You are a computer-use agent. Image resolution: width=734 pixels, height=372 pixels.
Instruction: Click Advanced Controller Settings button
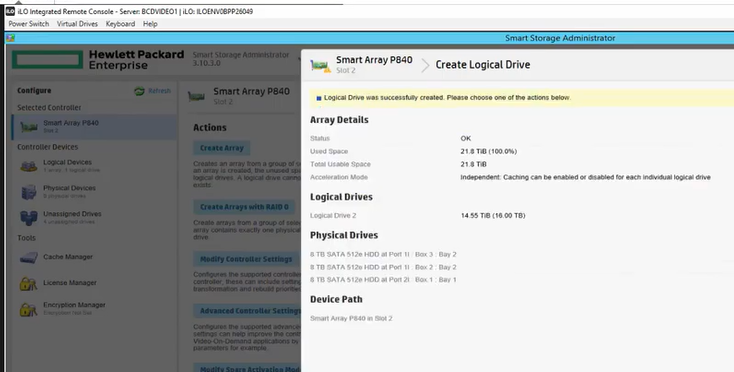pyautogui.click(x=248, y=311)
